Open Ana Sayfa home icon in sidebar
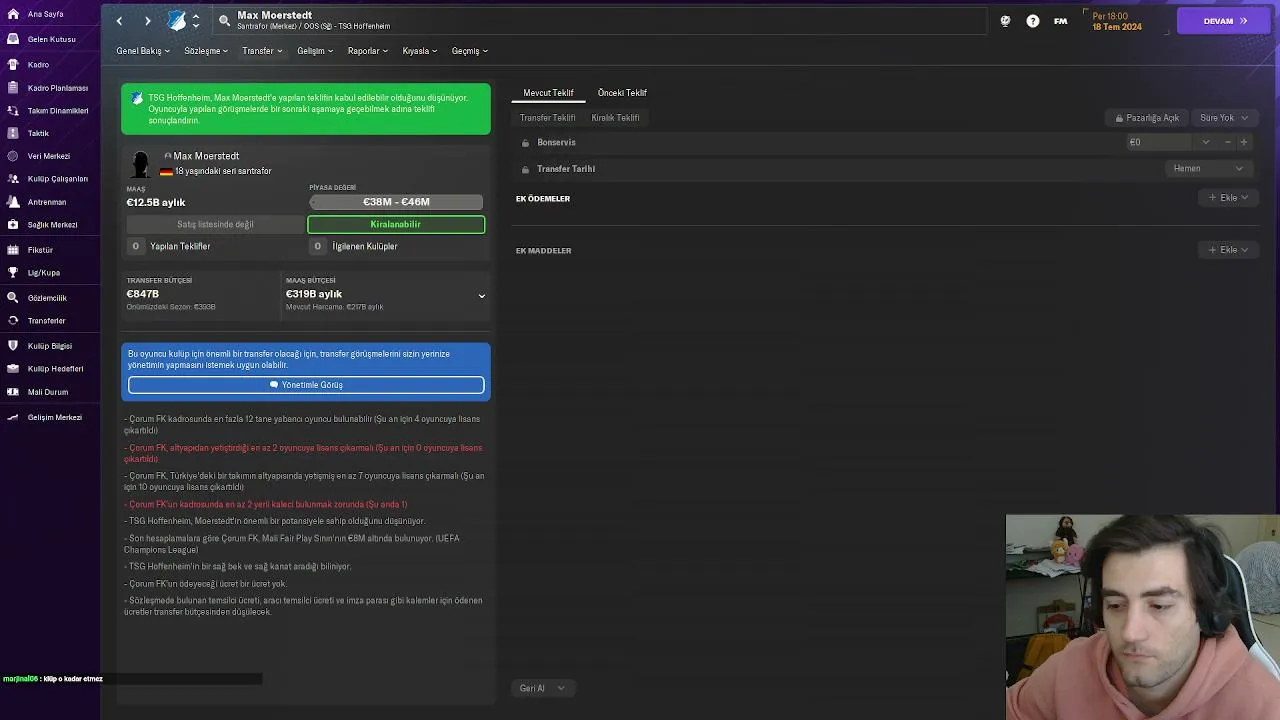Screen dimensions: 1280x720 click(x=13, y=14)
